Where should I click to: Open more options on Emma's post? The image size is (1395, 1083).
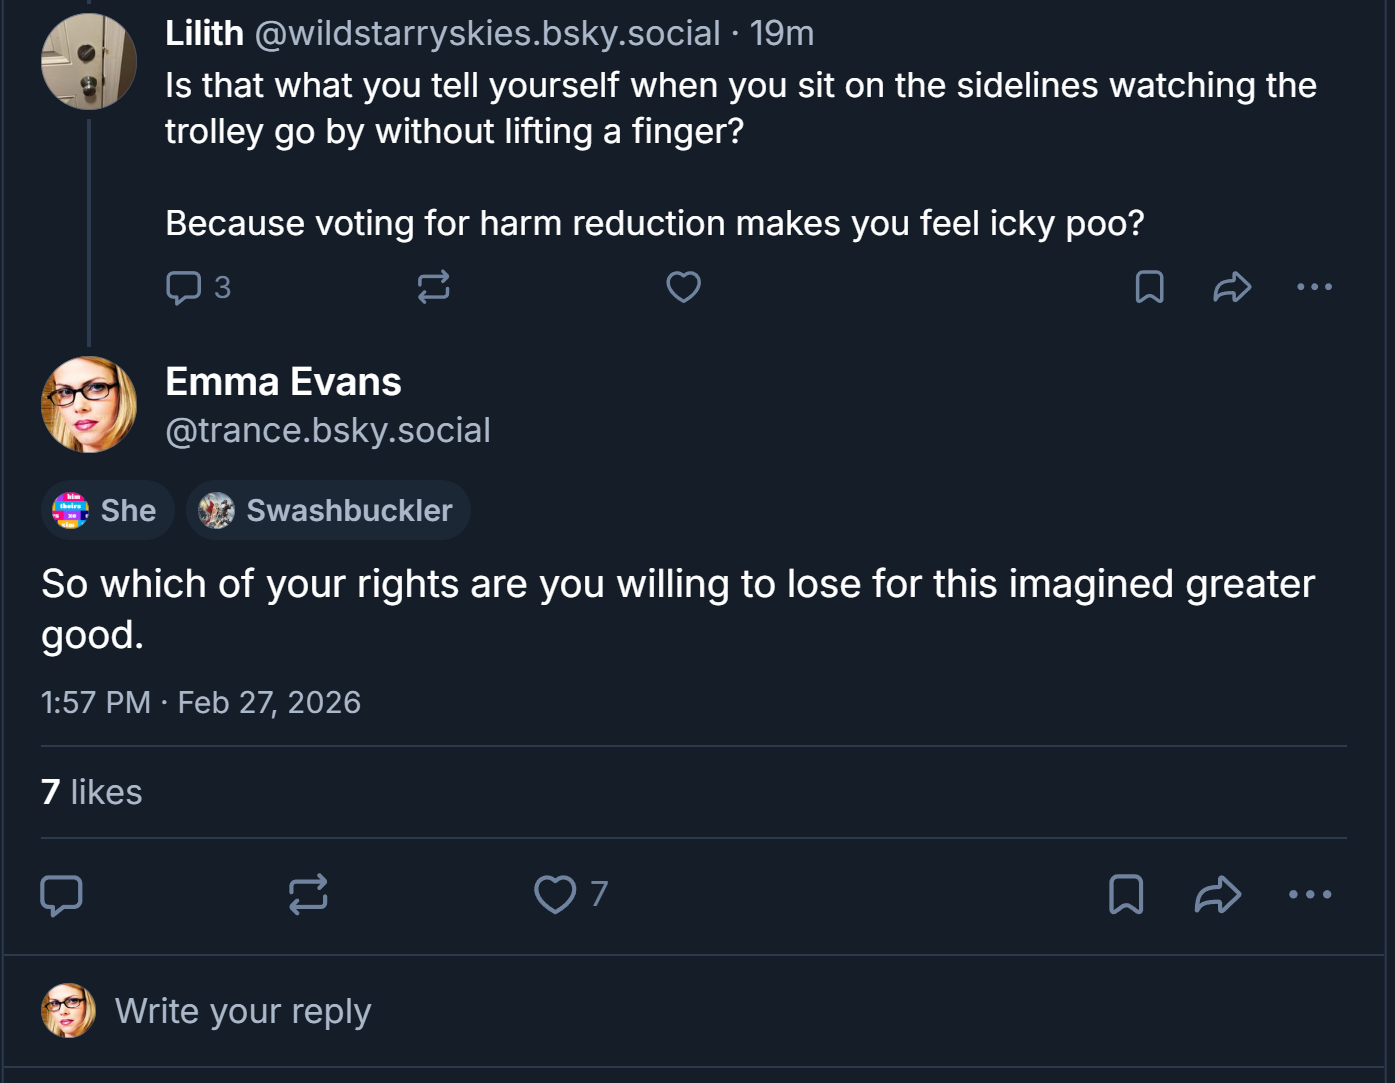coord(1310,895)
